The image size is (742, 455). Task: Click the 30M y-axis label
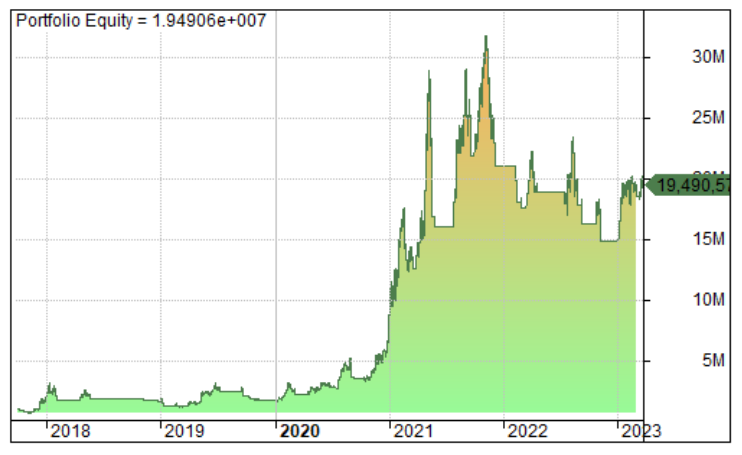(708, 57)
